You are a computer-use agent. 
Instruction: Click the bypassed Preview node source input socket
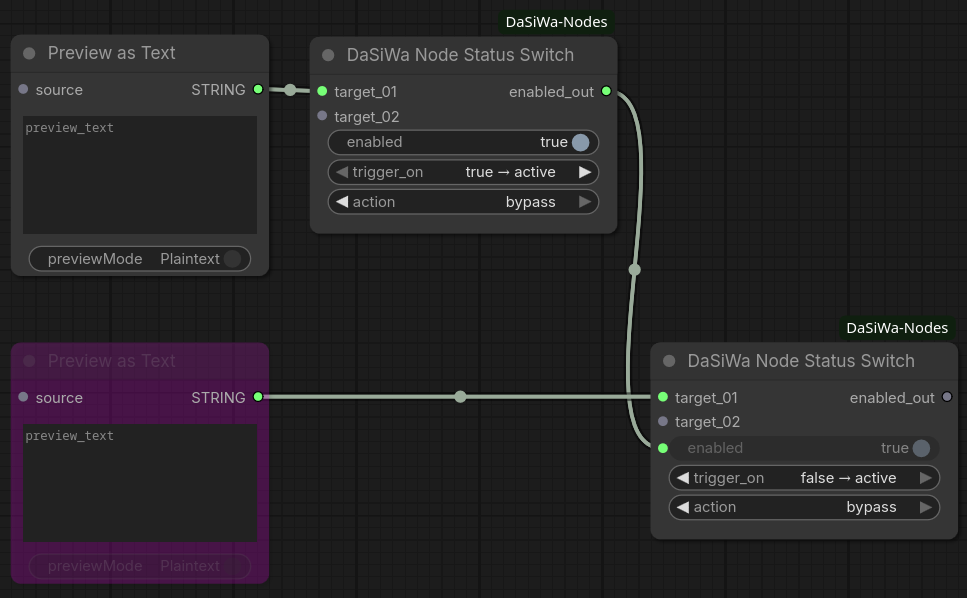(23, 397)
